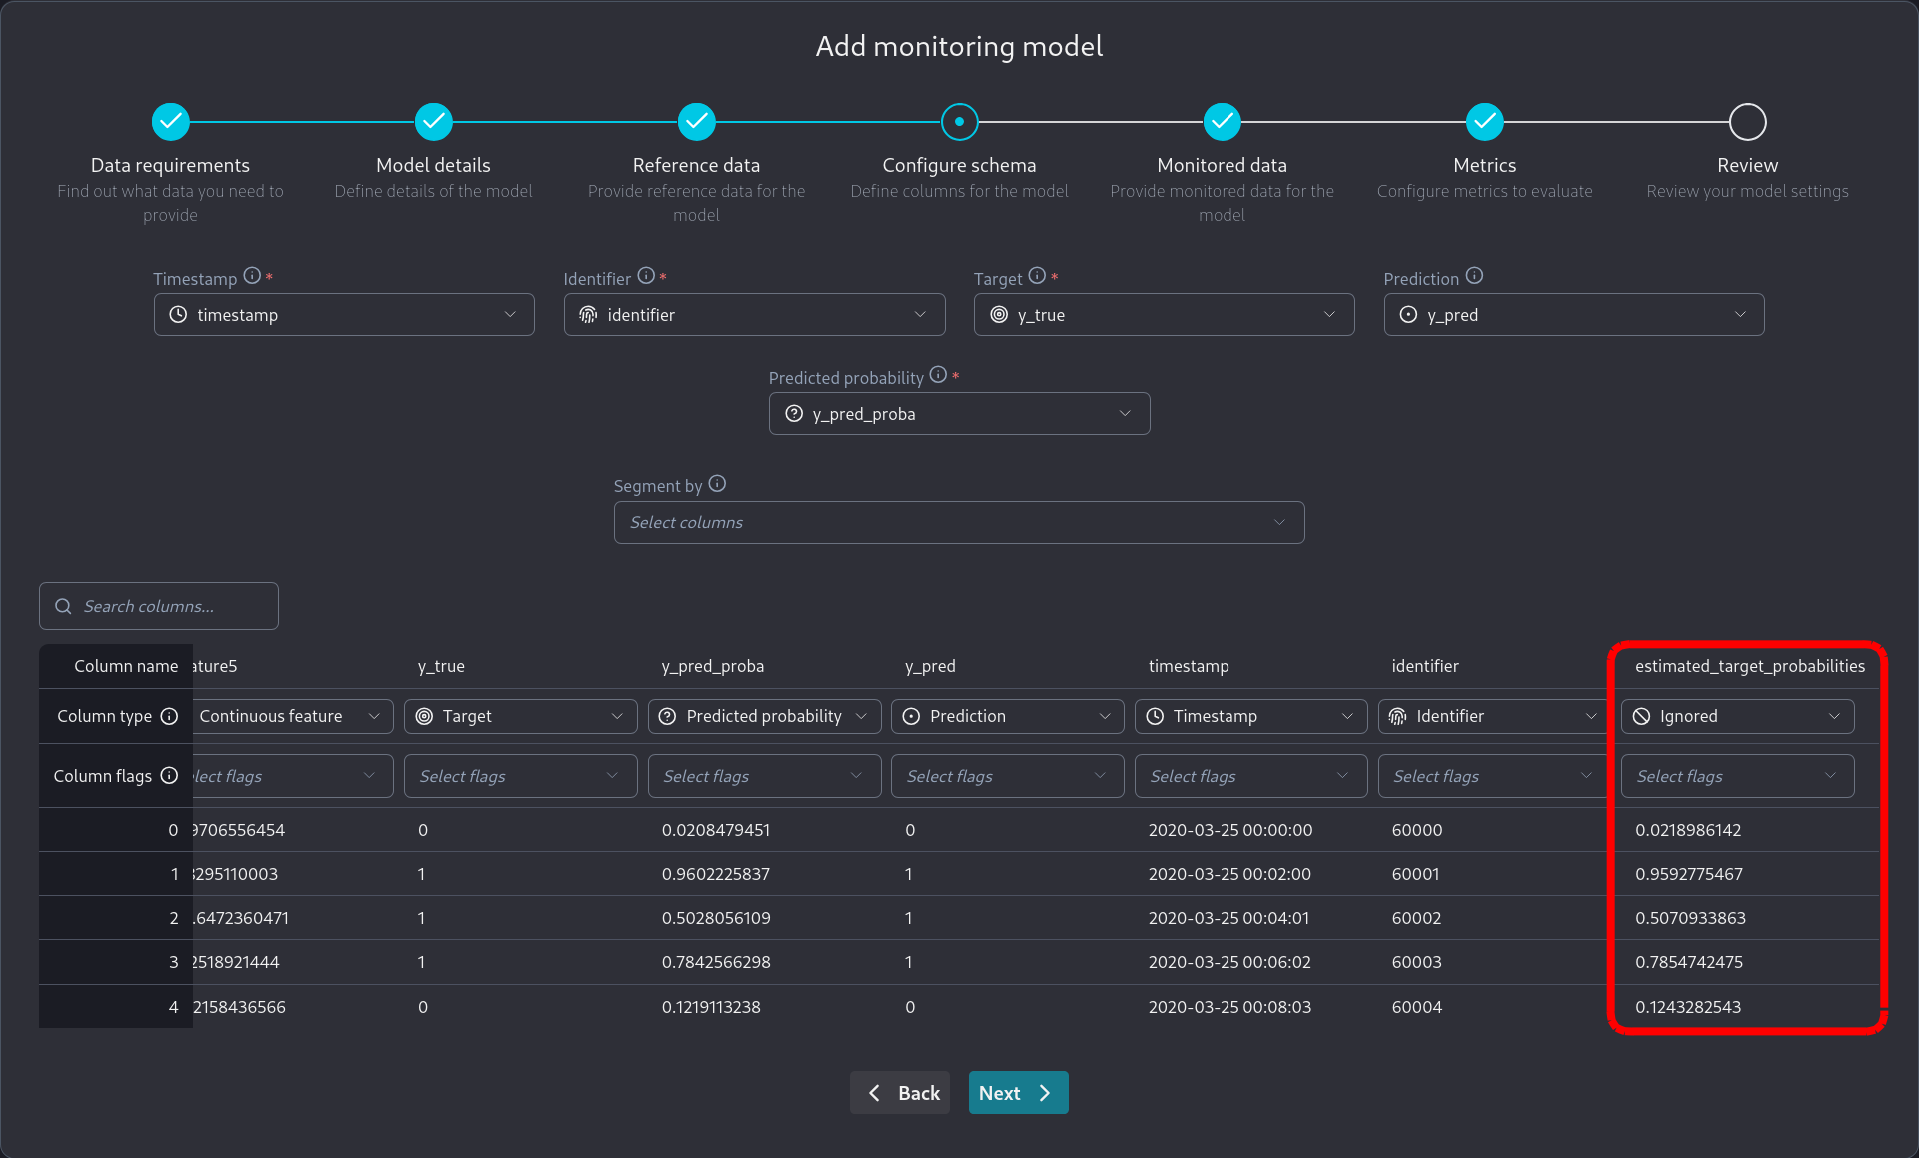Click the info icon beside Identifier label
This screenshot has height=1158, width=1920.
(646, 276)
